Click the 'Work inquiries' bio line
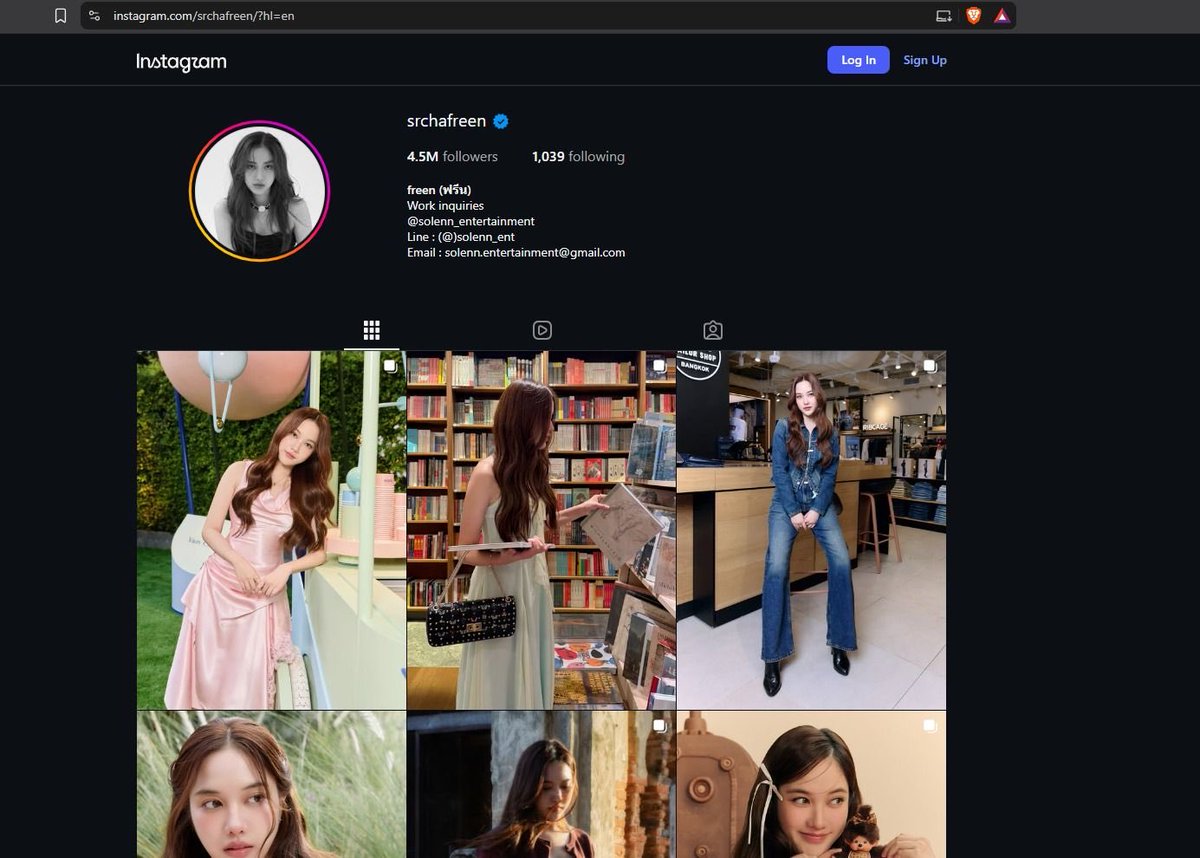Viewport: 1200px width, 858px height. click(445, 206)
